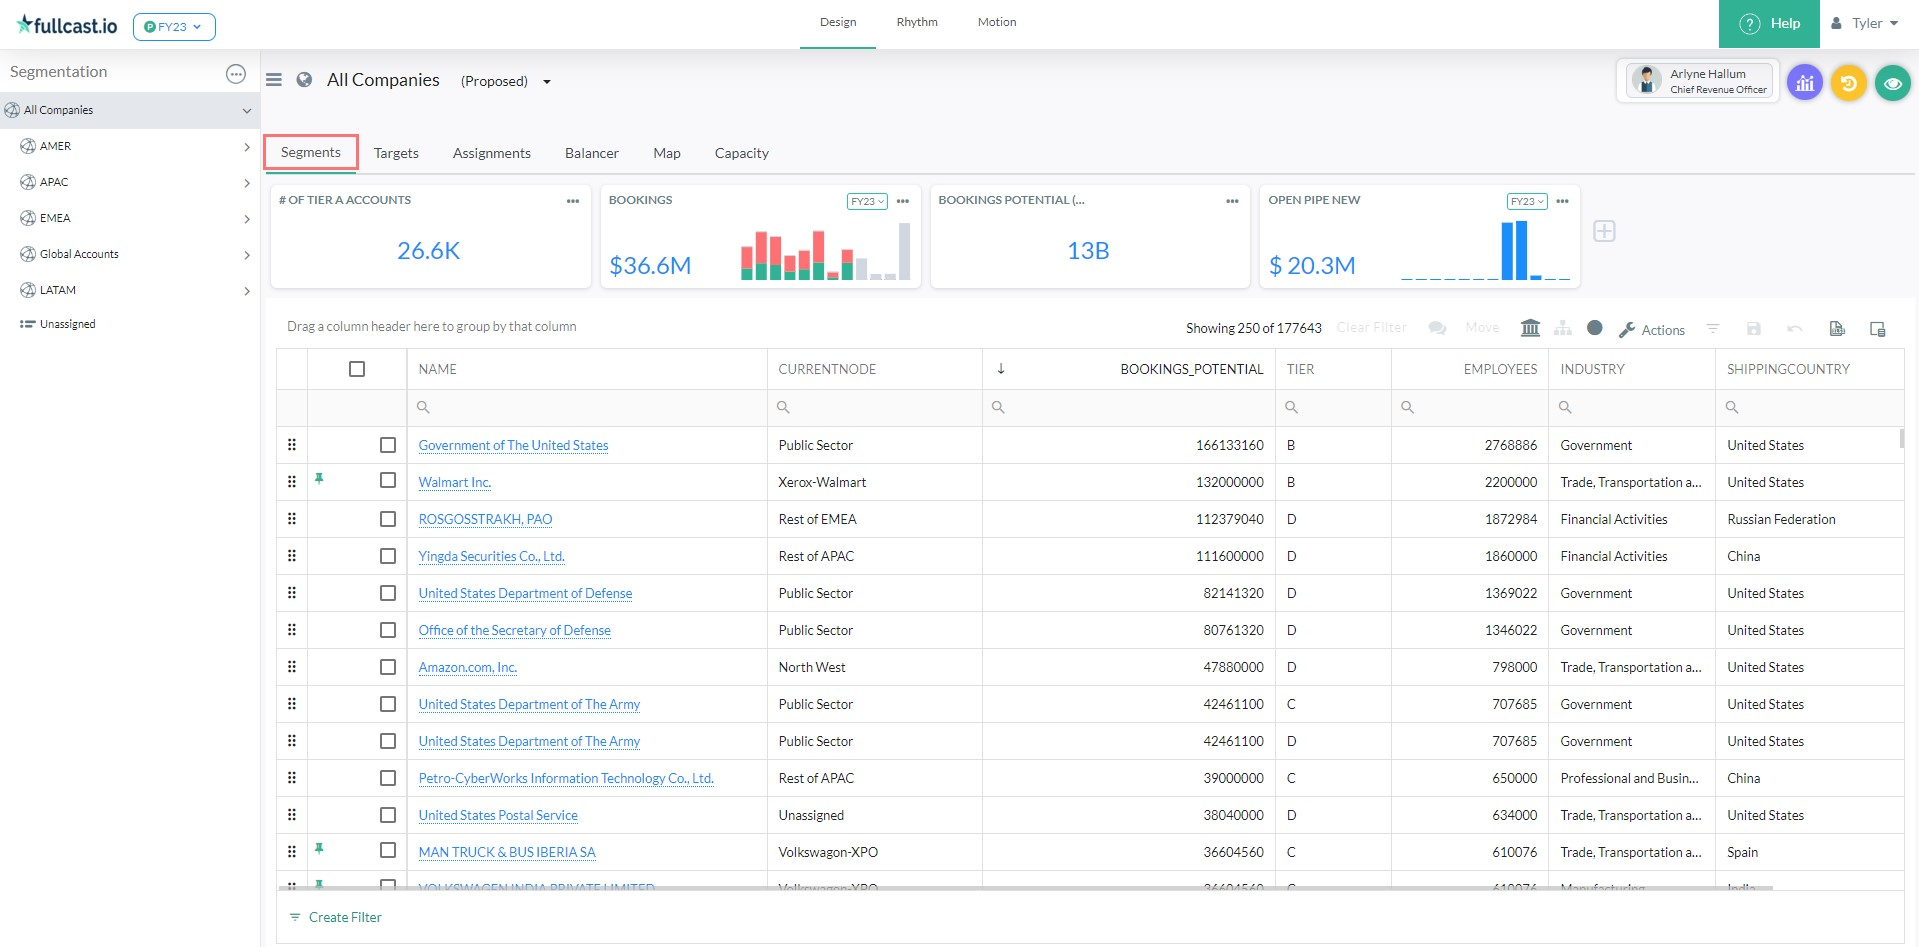Switch to the Balancer tab
This screenshot has height=947, width=1919.
tap(591, 153)
